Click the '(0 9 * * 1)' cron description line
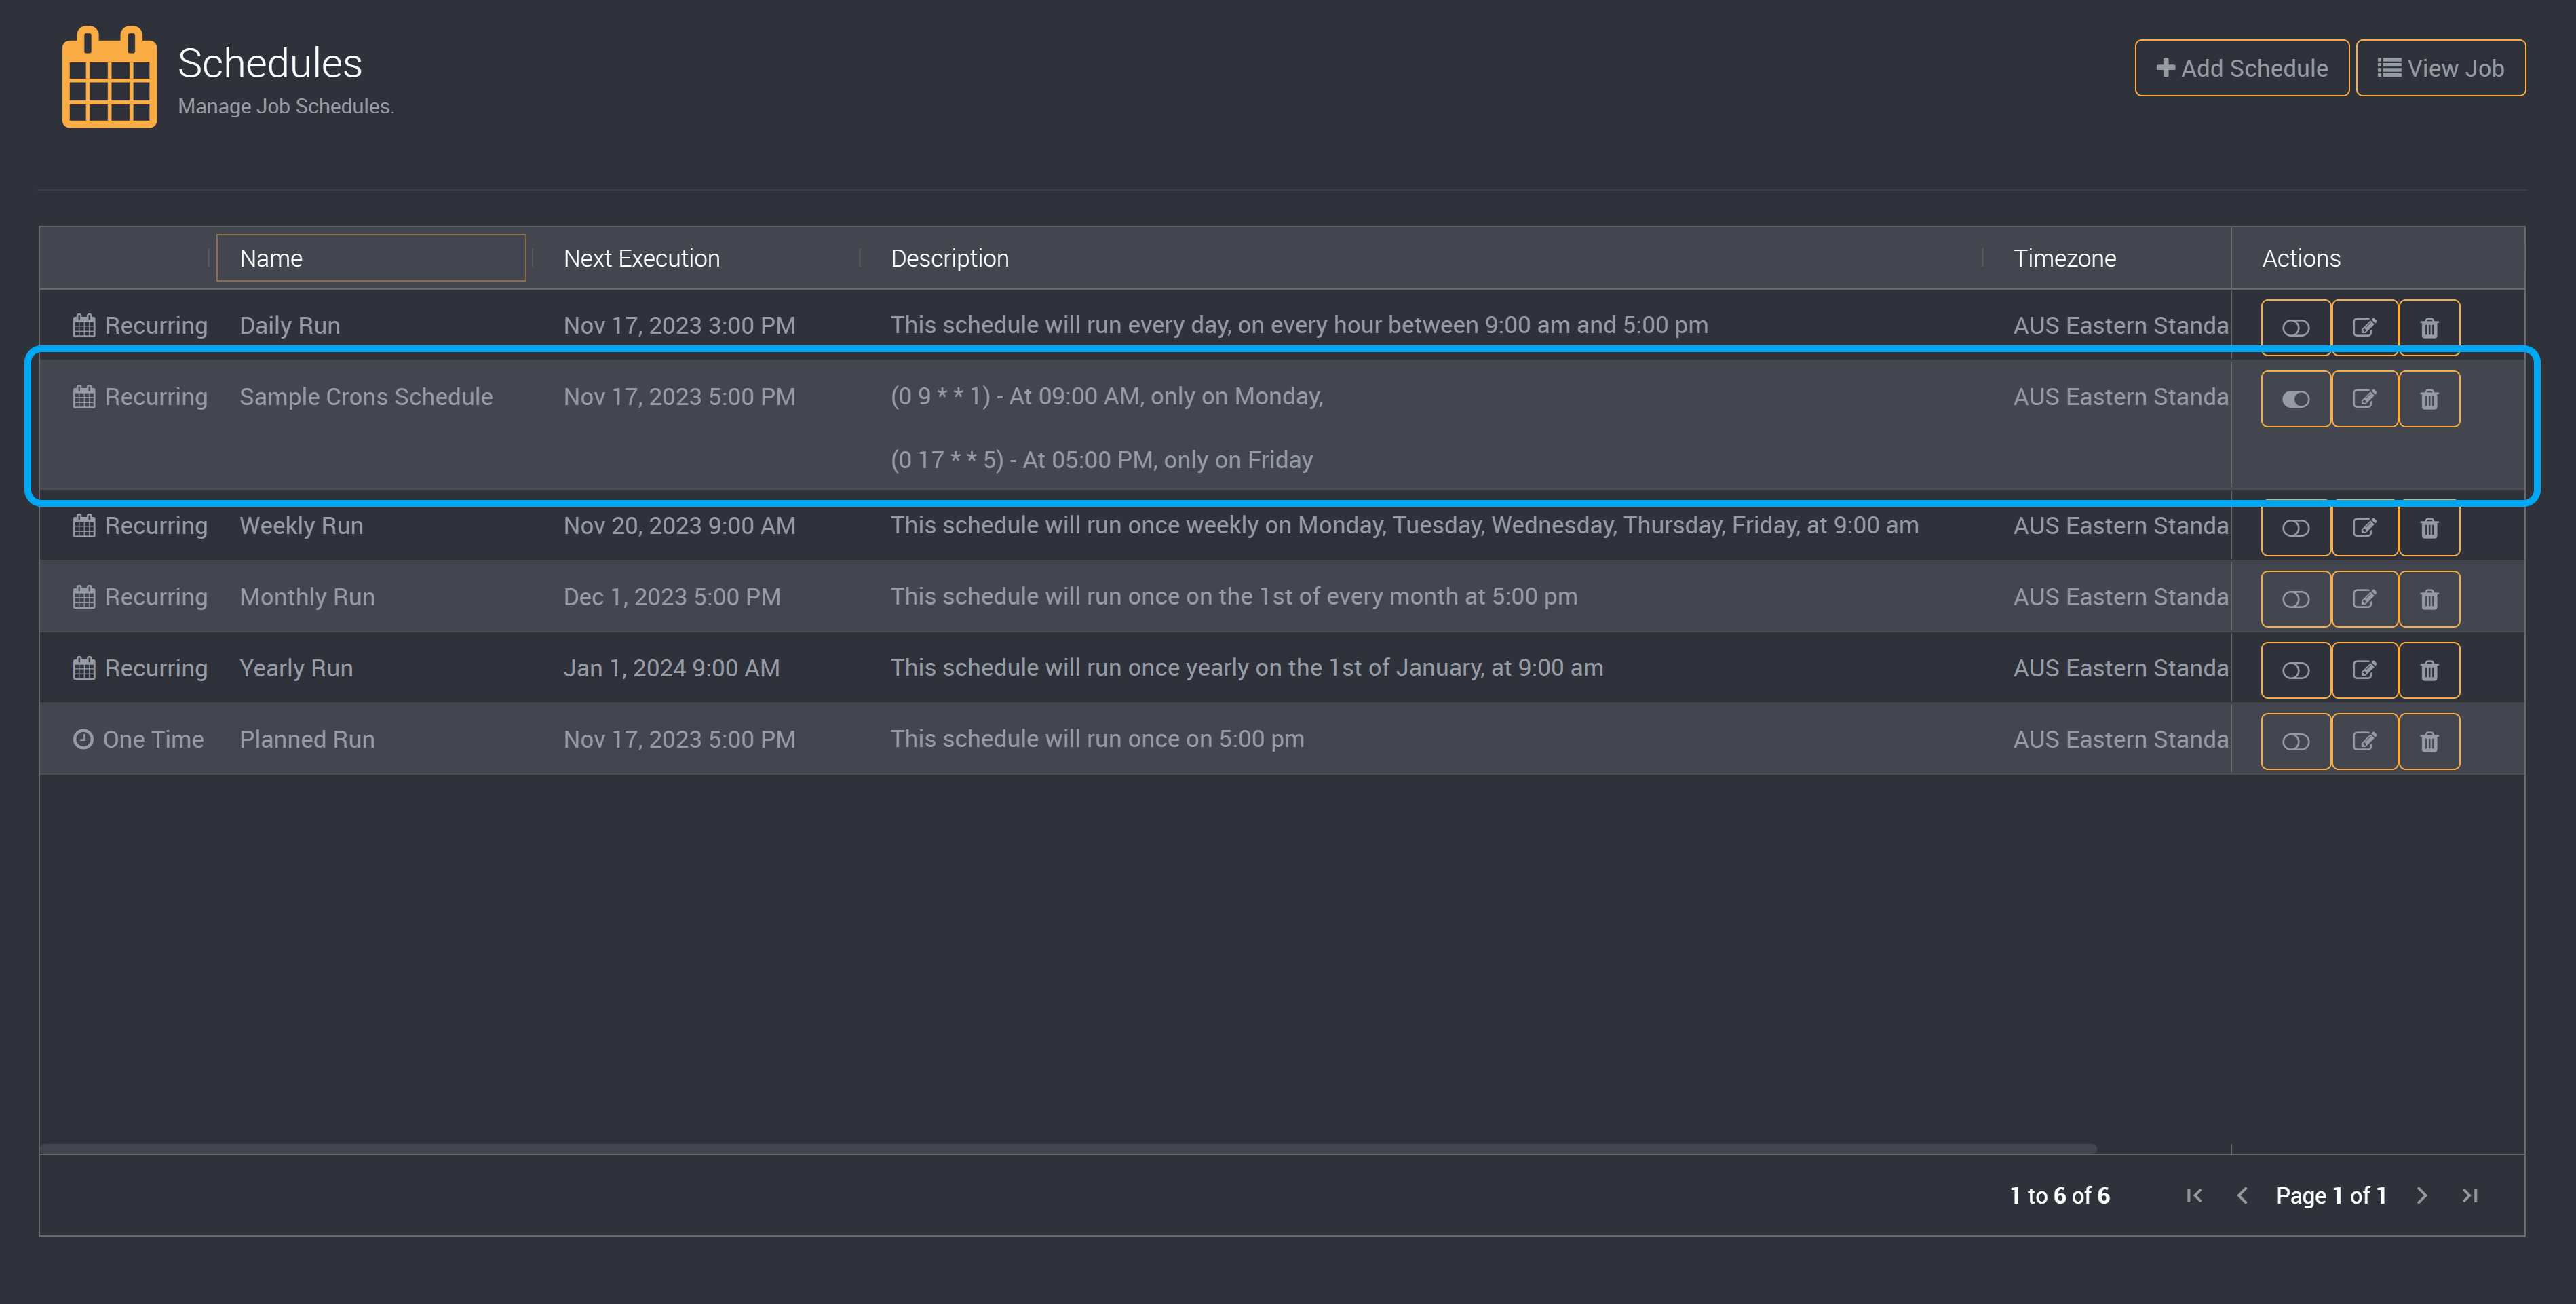The width and height of the screenshot is (2576, 1304). click(x=1107, y=396)
